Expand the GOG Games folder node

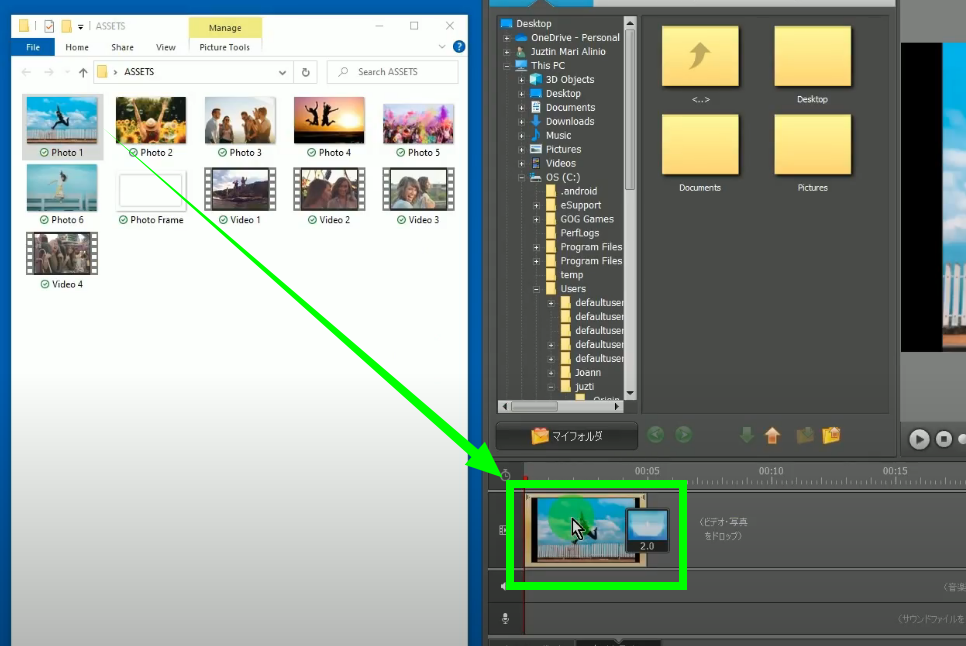pos(537,219)
